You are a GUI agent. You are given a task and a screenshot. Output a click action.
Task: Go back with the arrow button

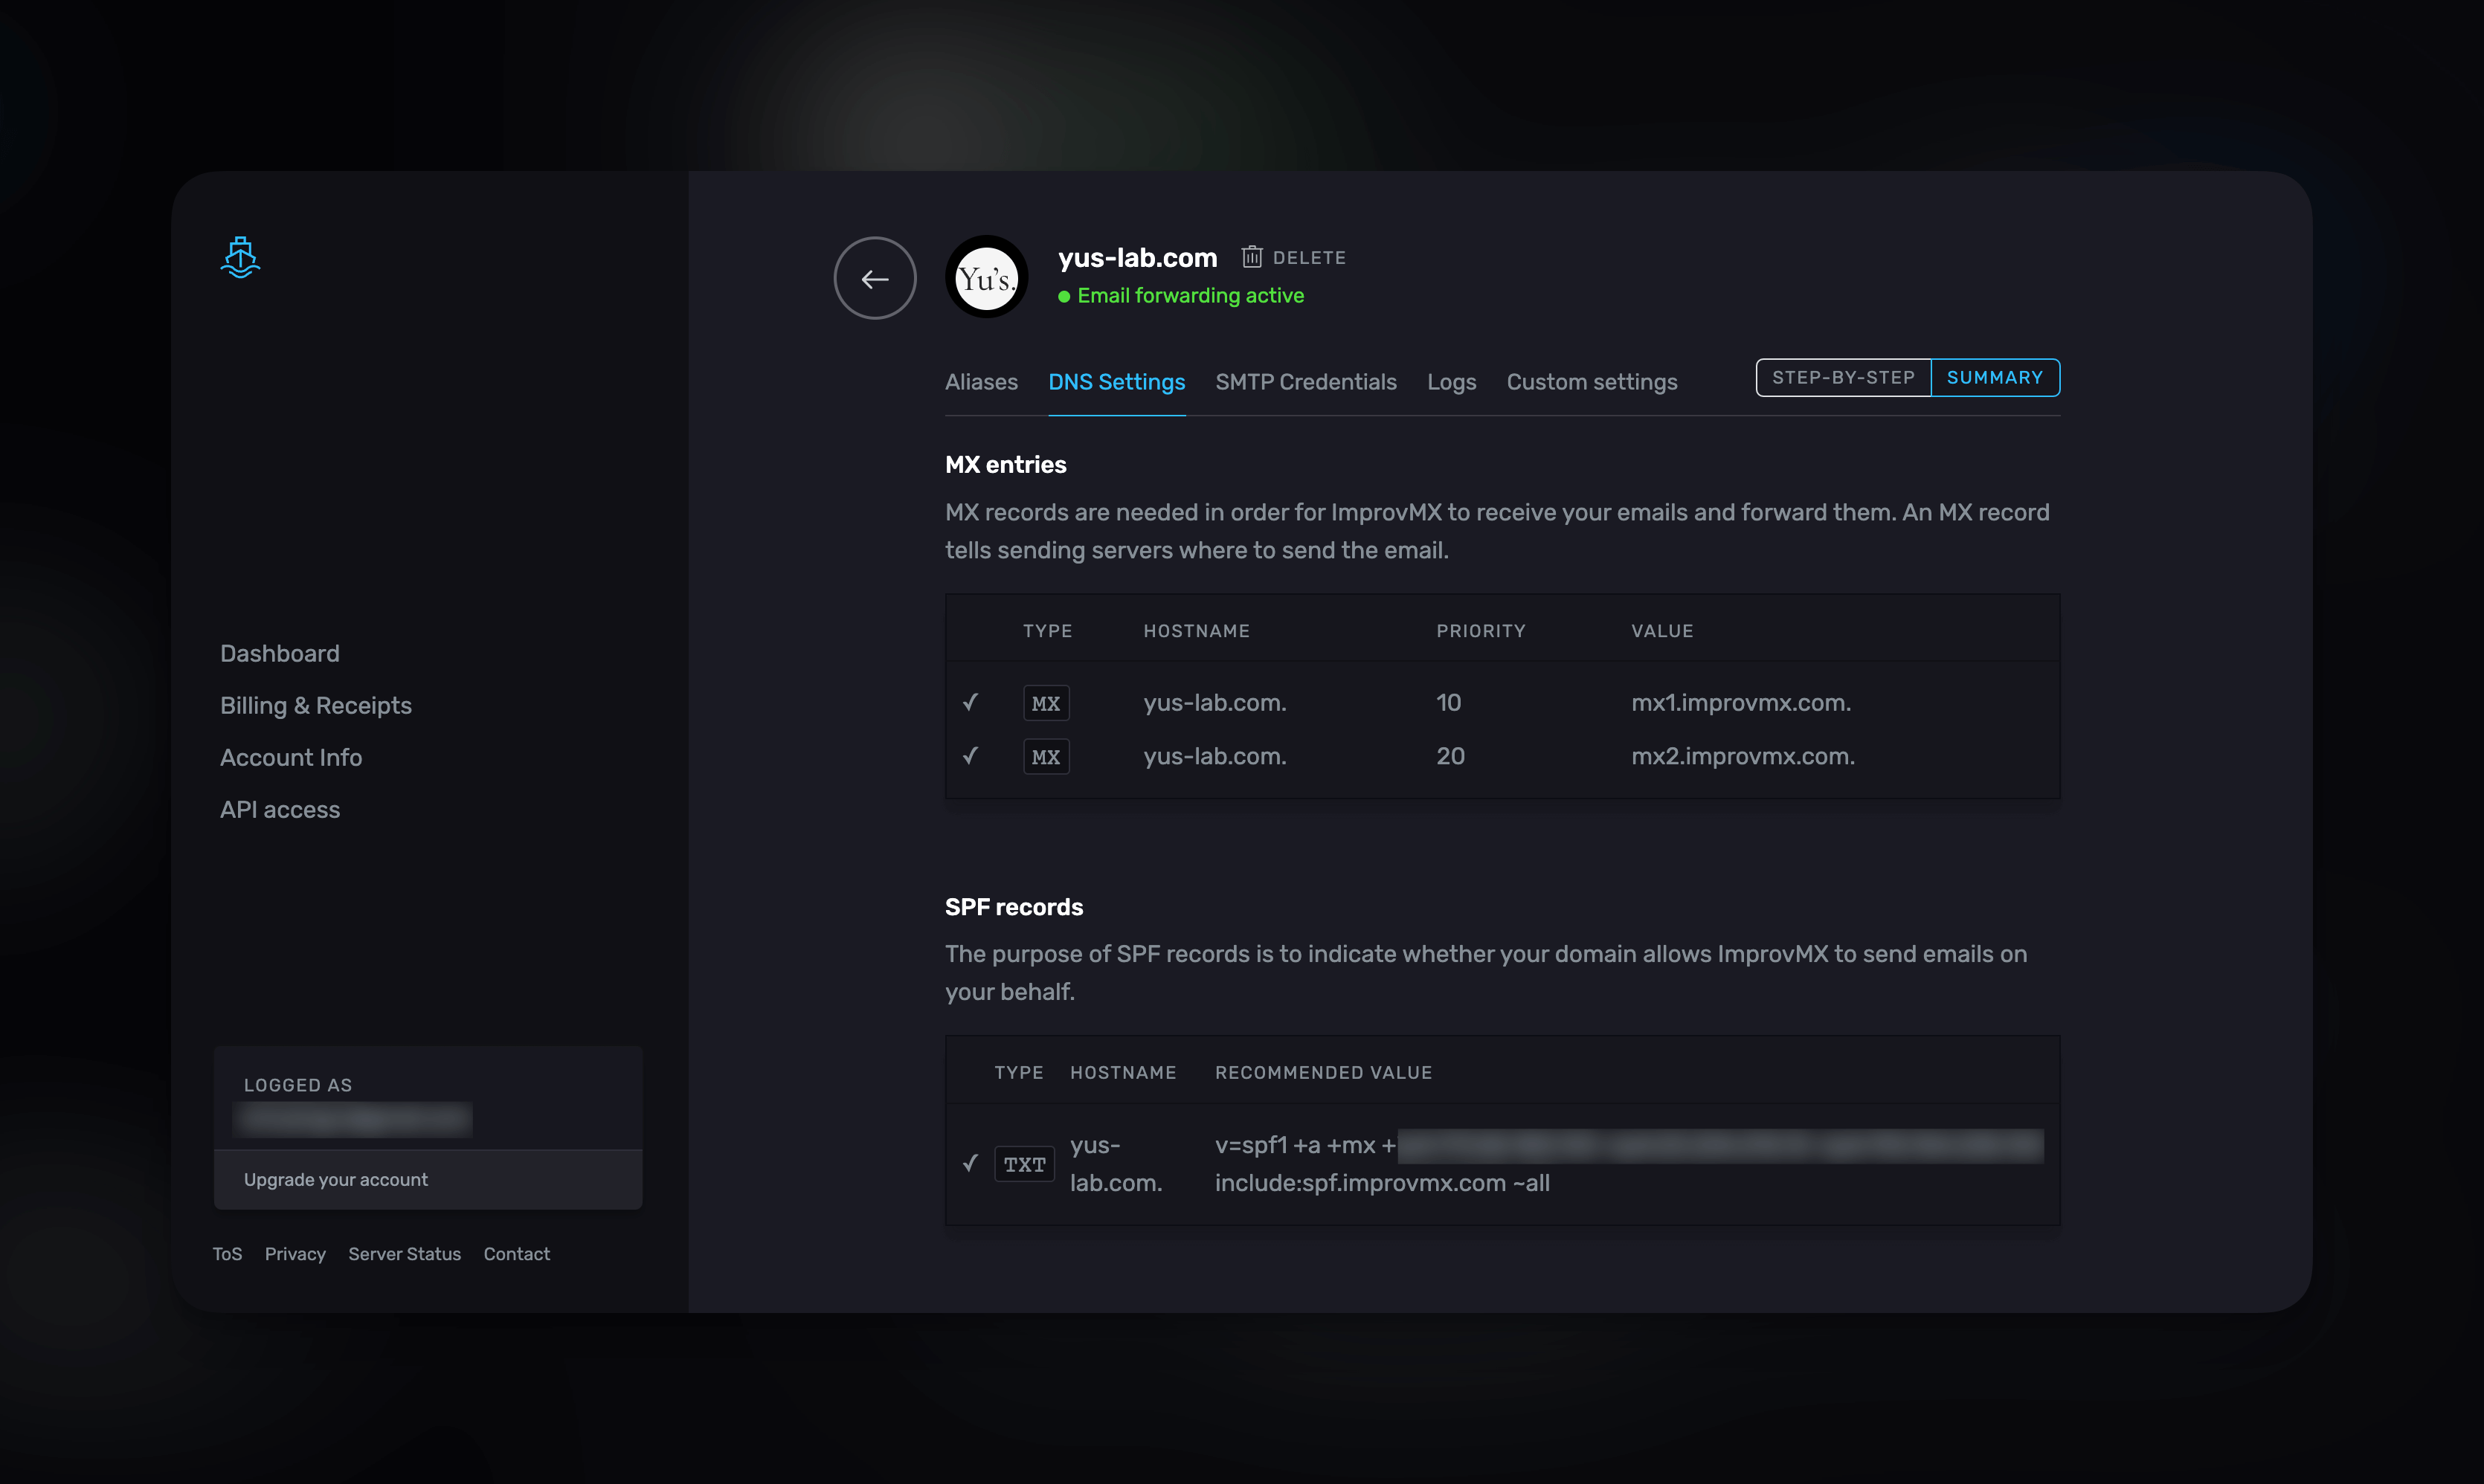click(x=875, y=278)
